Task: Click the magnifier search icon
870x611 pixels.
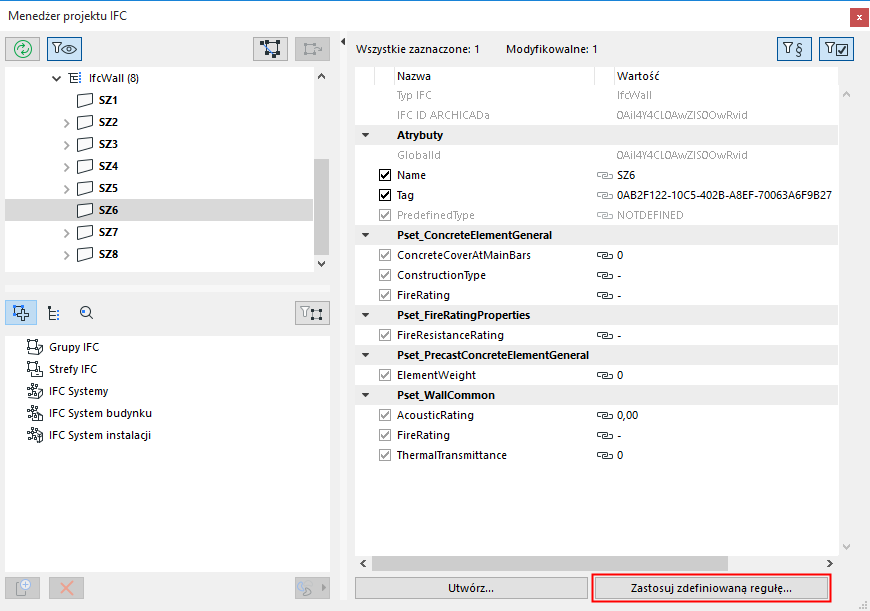Action: tap(86, 313)
